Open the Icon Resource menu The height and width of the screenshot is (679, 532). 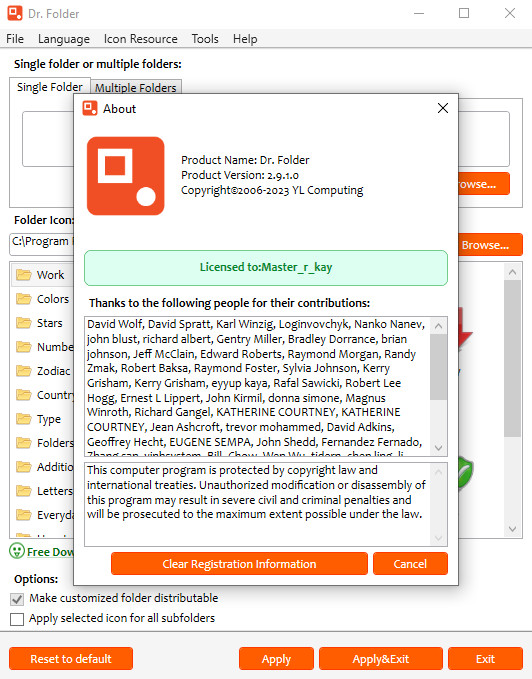point(141,39)
